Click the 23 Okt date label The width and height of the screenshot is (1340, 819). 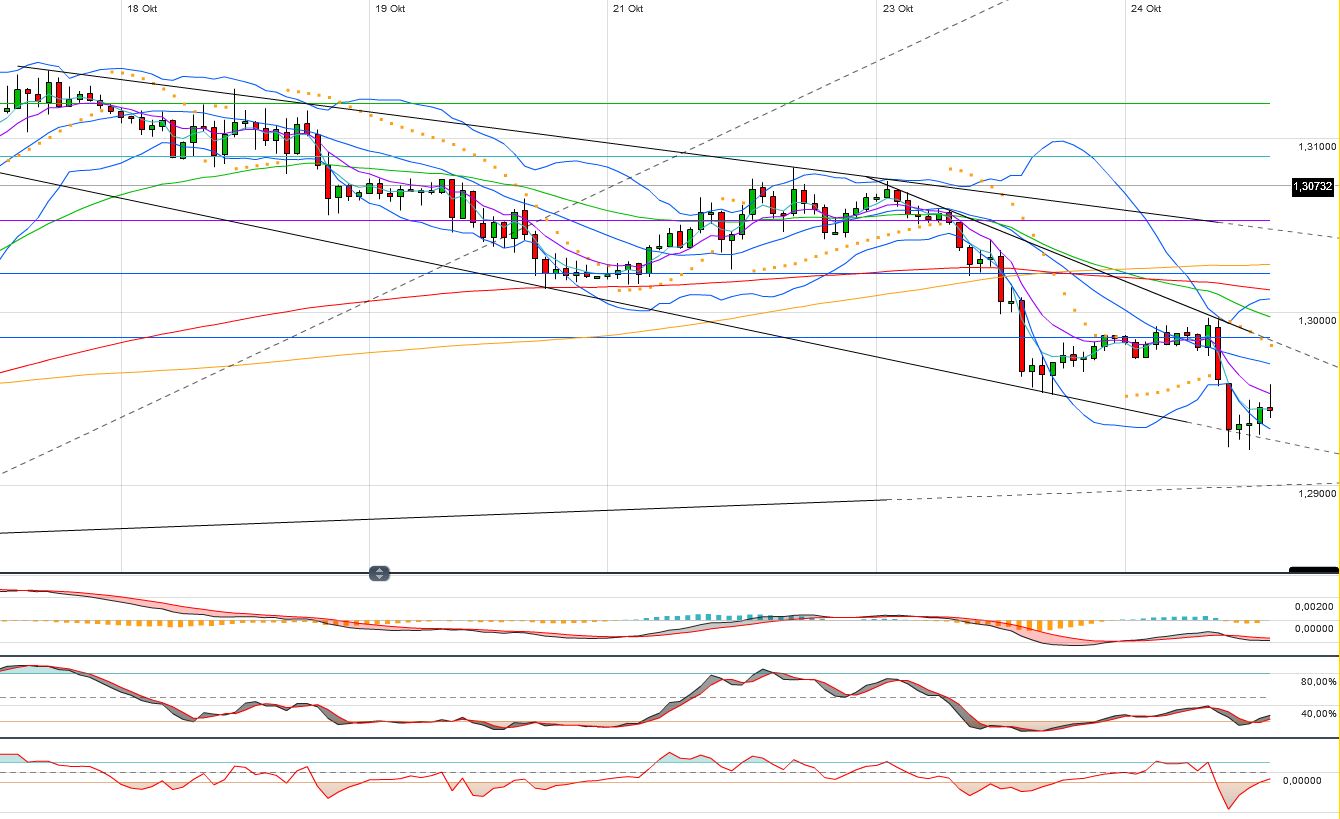(898, 8)
